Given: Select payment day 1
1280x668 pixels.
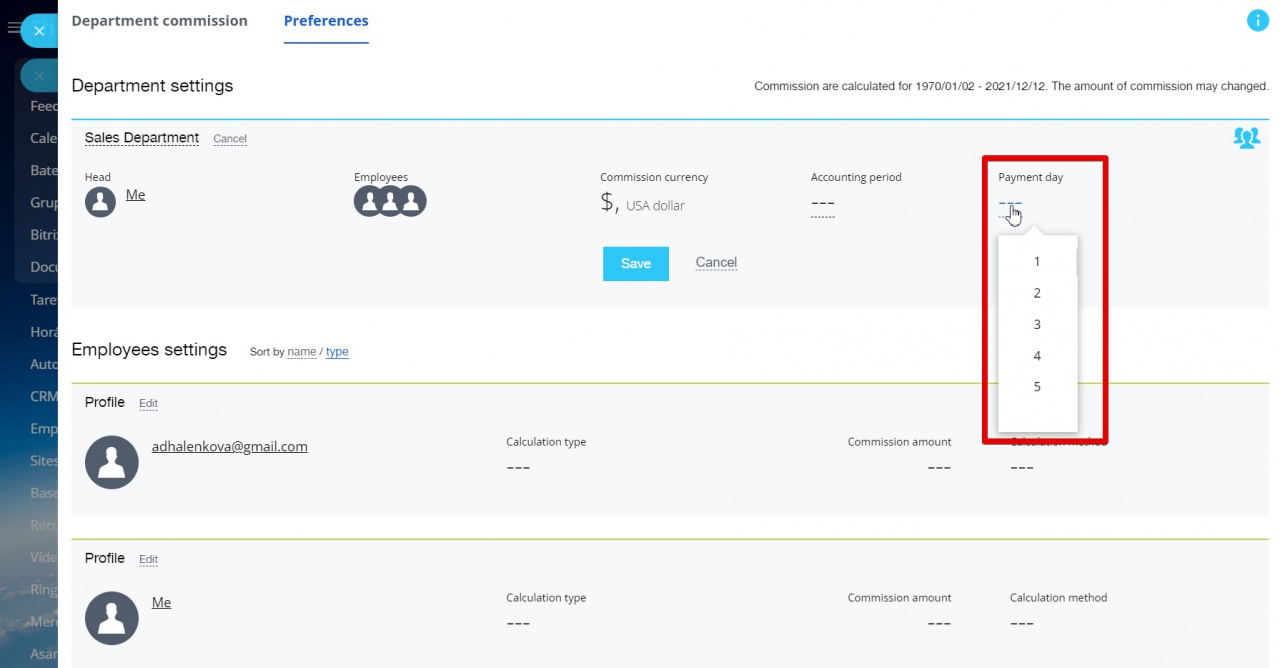Looking at the screenshot, I should click(x=1037, y=262).
